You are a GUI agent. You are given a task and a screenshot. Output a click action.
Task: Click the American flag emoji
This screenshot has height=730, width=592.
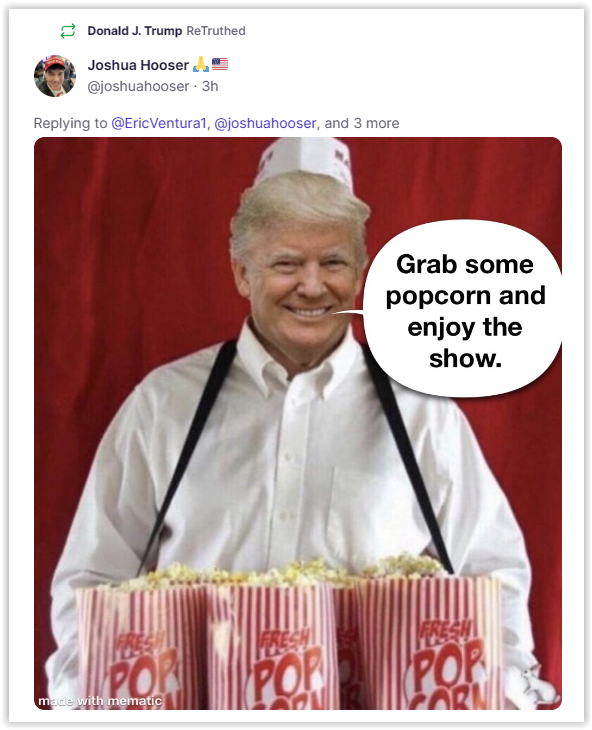coord(220,64)
